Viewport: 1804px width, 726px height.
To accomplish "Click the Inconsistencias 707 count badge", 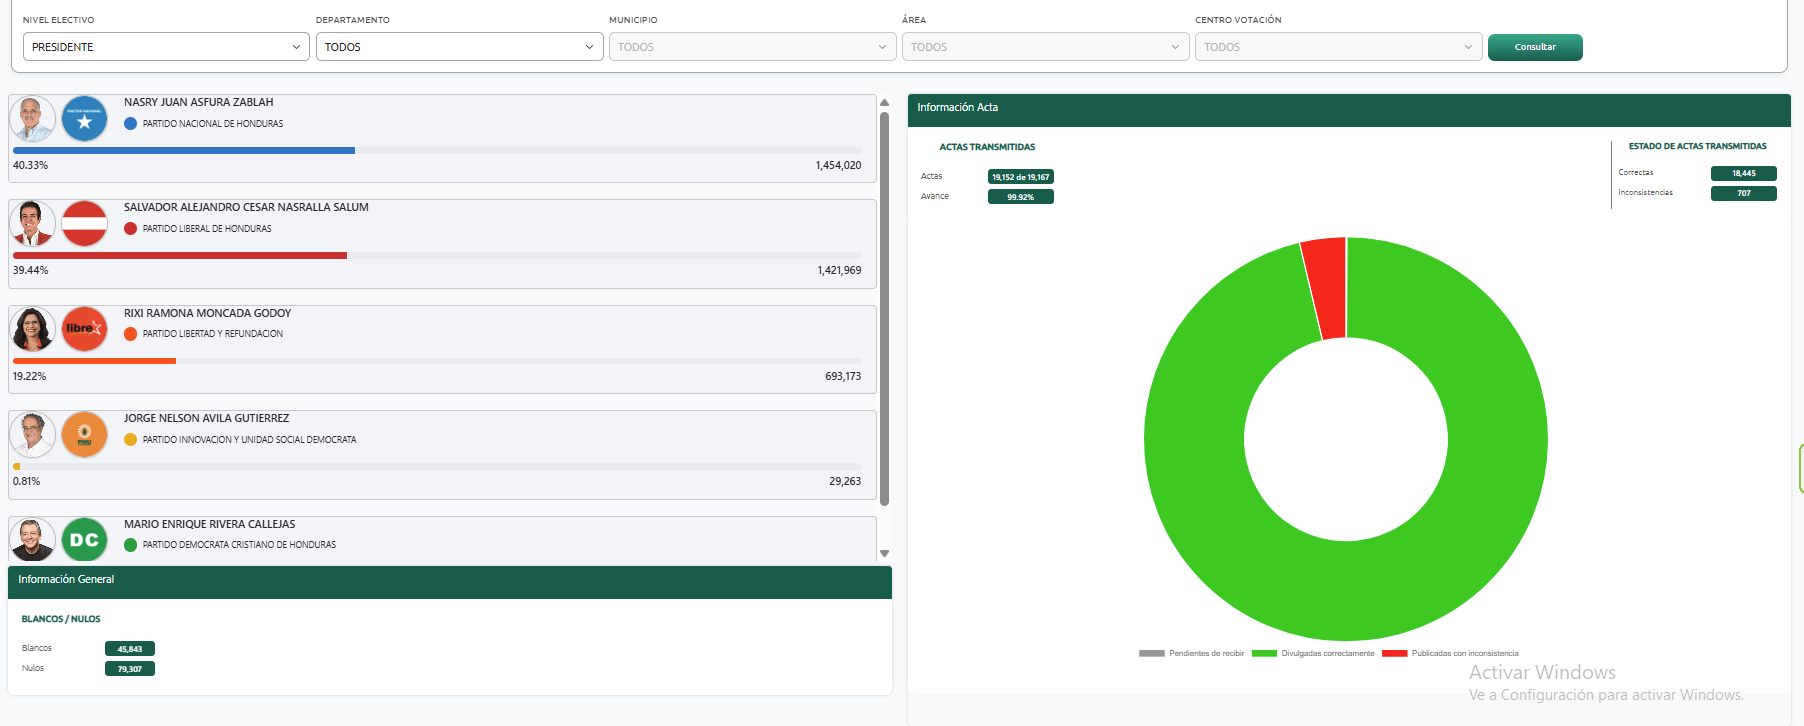I will (1743, 193).
